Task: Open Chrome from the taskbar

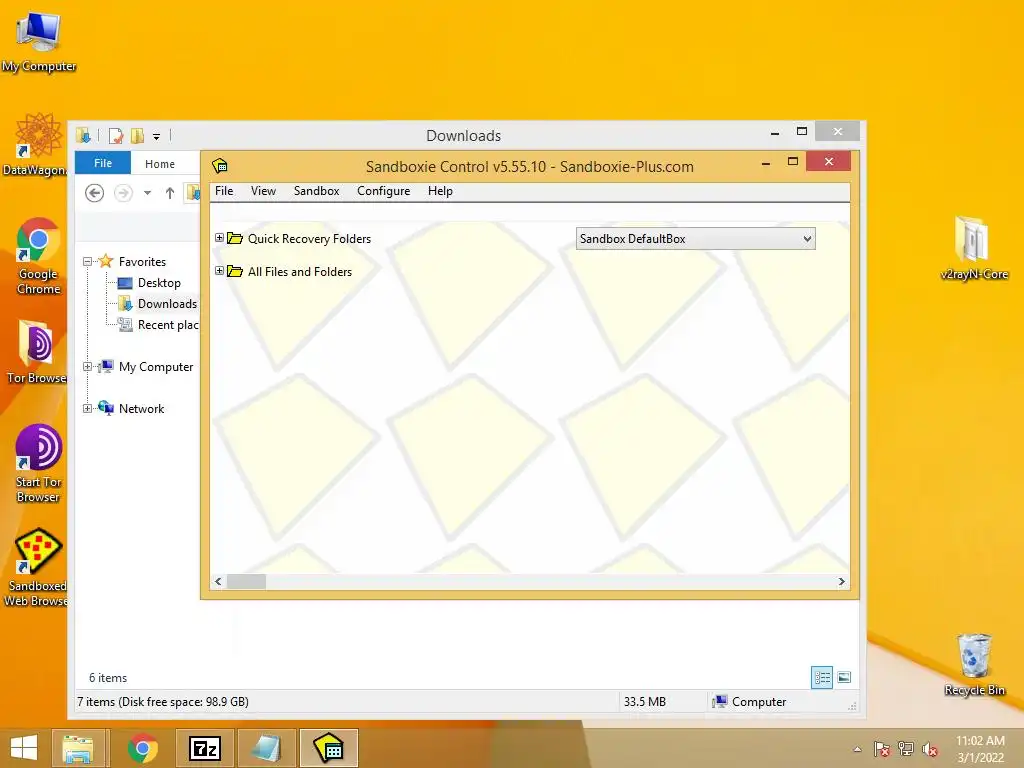Action: (x=142, y=748)
